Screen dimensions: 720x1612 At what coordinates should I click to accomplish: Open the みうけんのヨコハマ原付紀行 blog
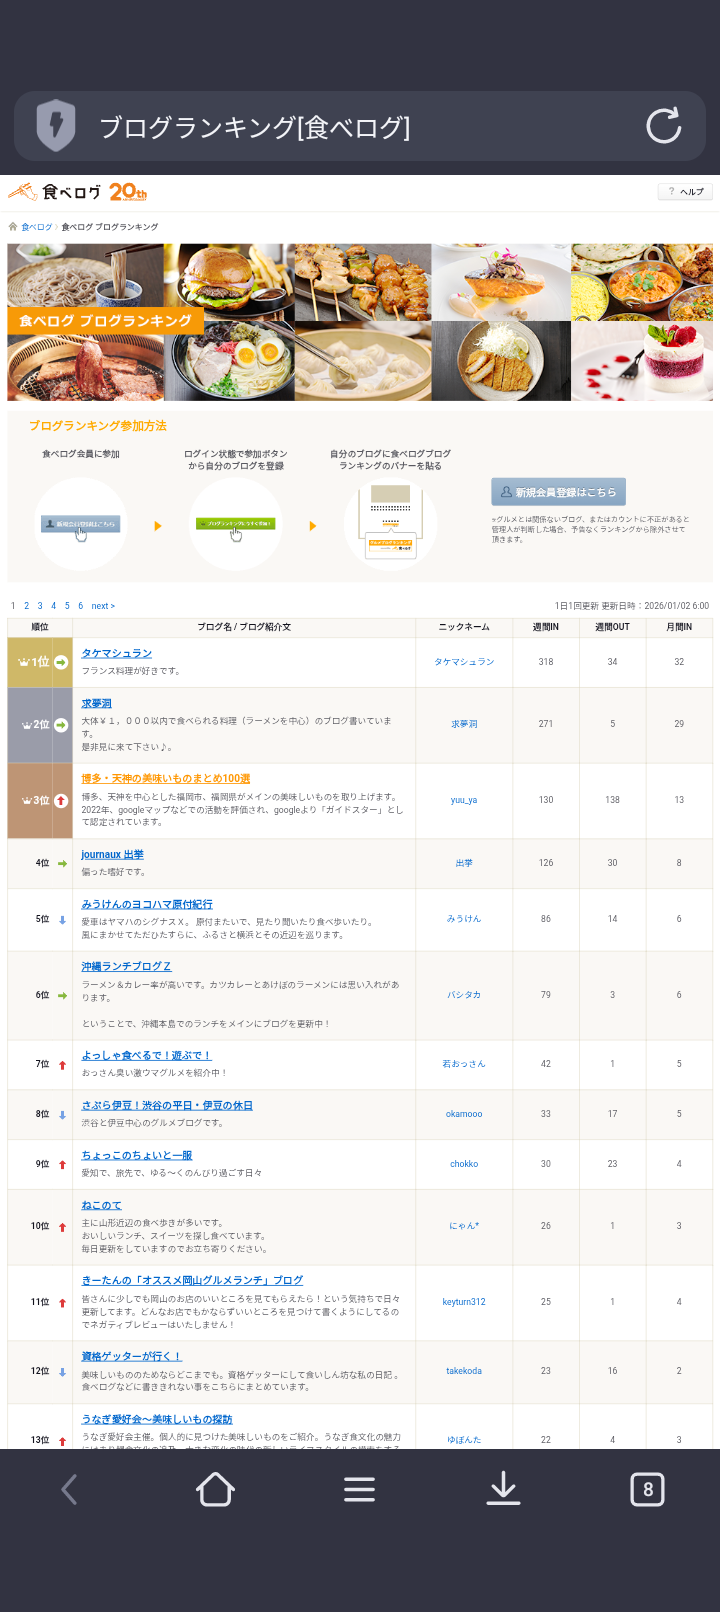[x=147, y=904]
